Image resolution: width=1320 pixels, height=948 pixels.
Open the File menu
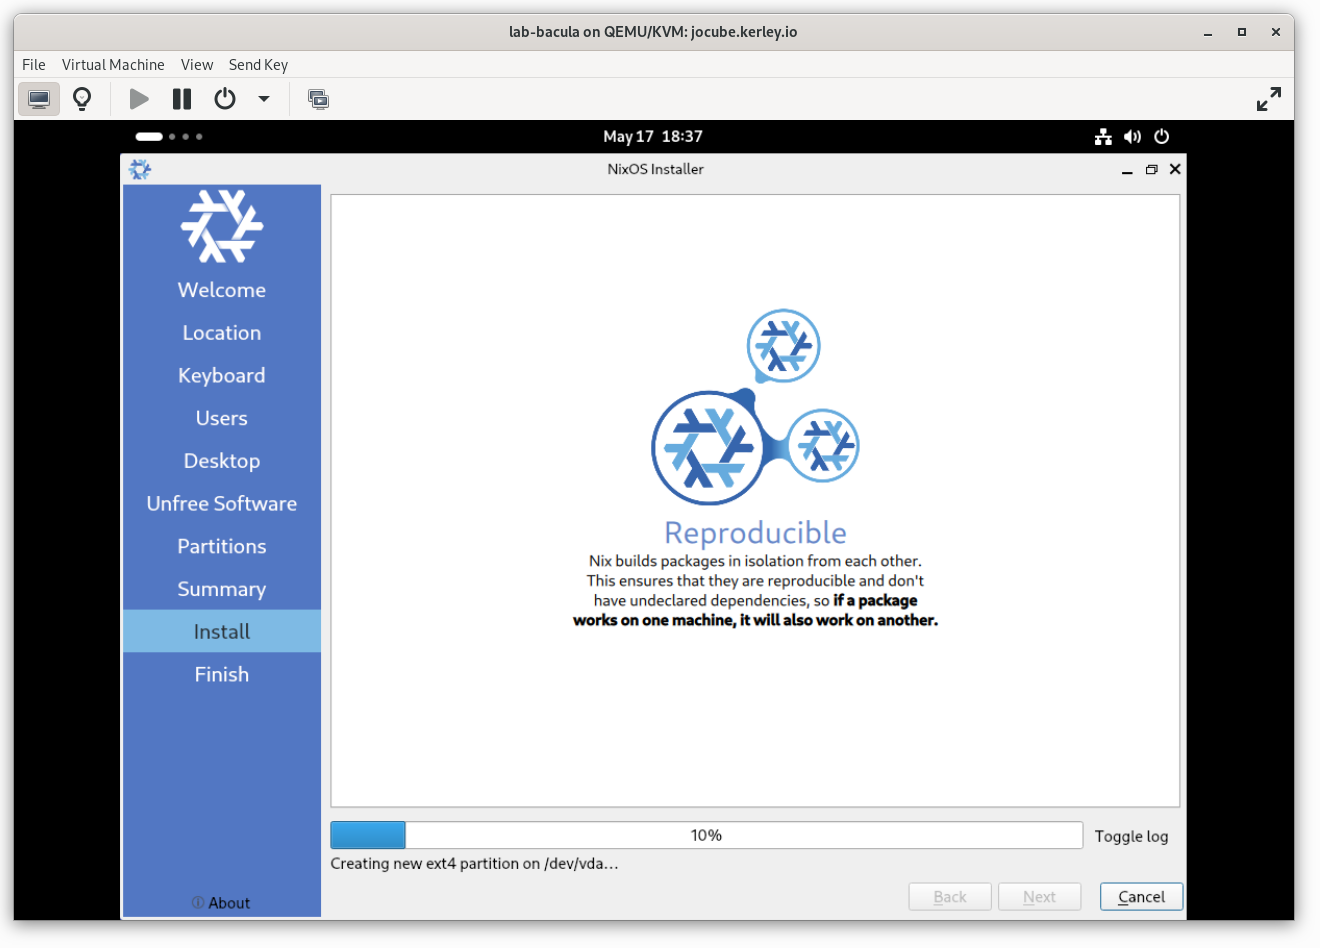pyautogui.click(x=34, y=64)
